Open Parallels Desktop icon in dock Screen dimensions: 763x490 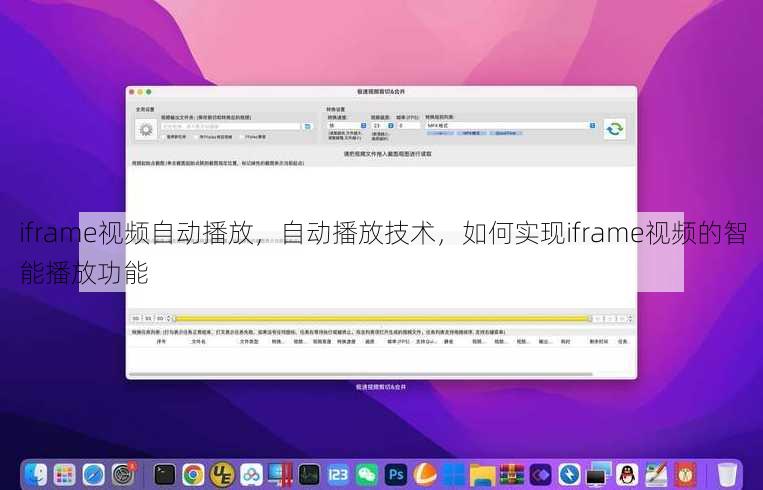point(280,474)
